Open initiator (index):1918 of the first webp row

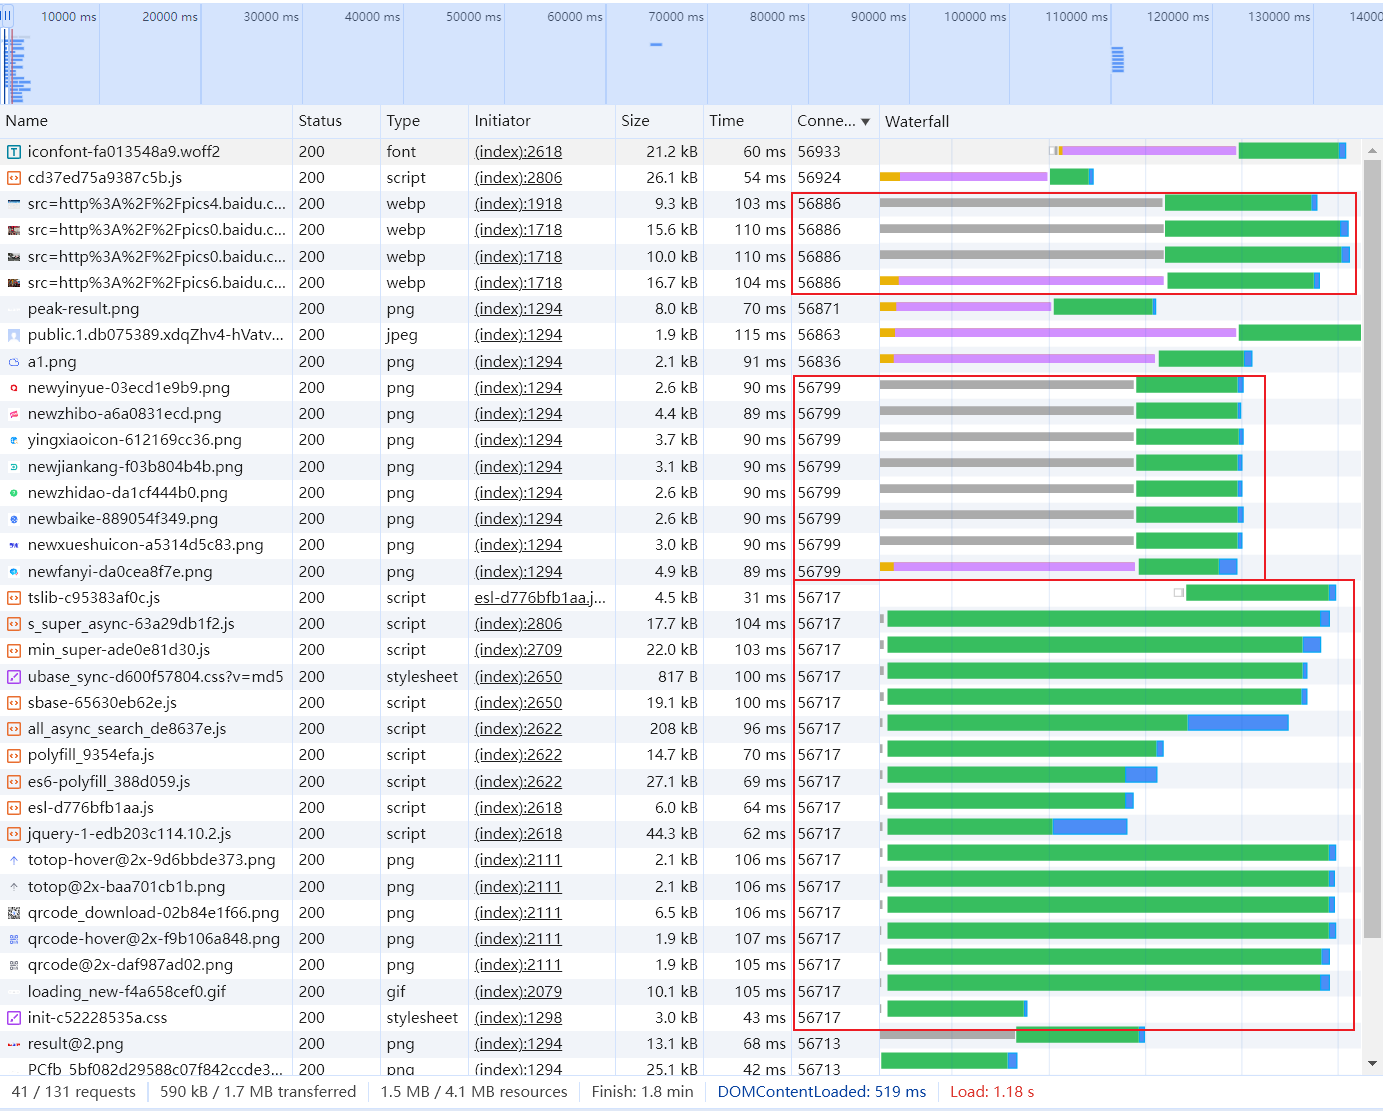click(518, 204)
